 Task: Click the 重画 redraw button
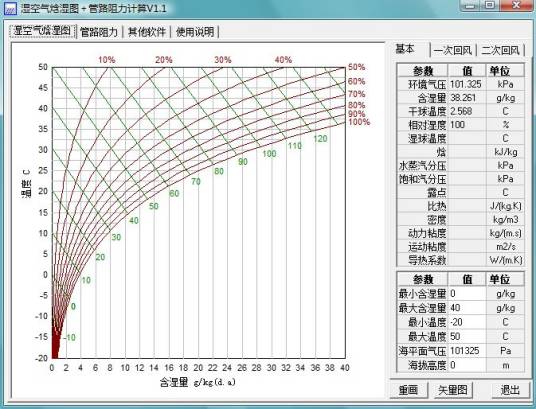408,390
